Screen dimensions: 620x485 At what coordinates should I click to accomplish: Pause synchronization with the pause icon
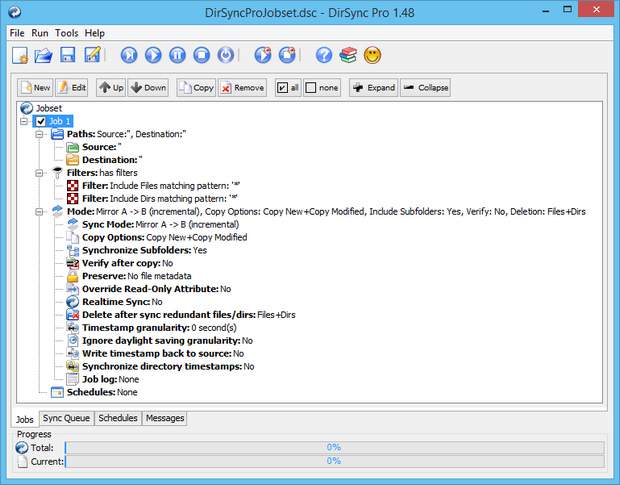(x=178, y=55)
